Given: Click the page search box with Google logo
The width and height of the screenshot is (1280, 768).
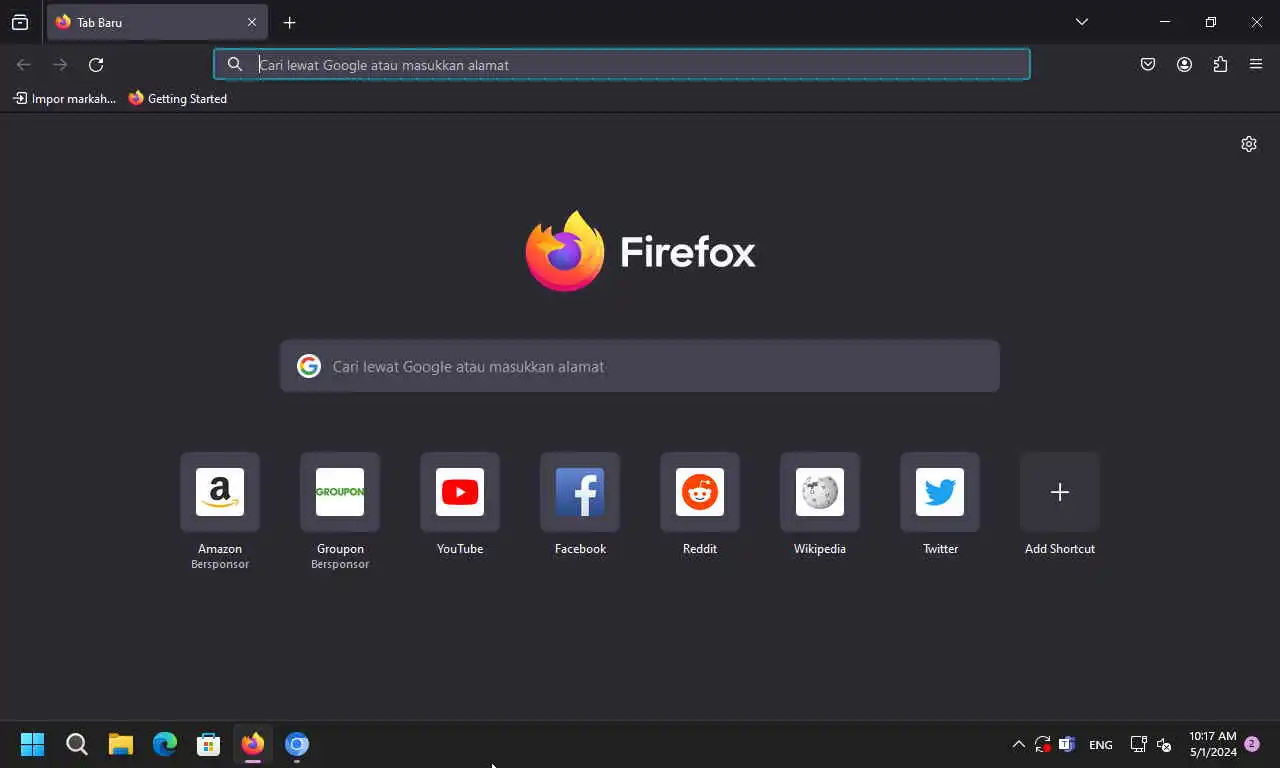Looking at the screenshot, I should coord(640,366).
